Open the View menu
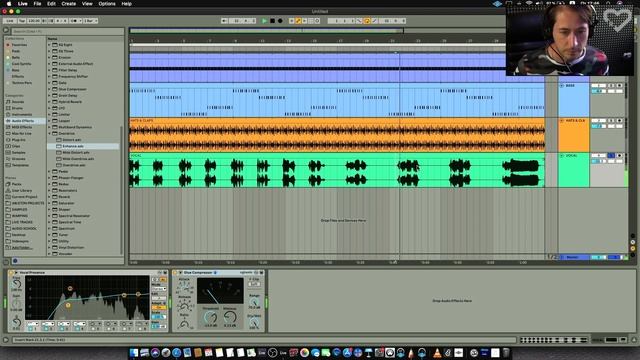 coord(87,4)
